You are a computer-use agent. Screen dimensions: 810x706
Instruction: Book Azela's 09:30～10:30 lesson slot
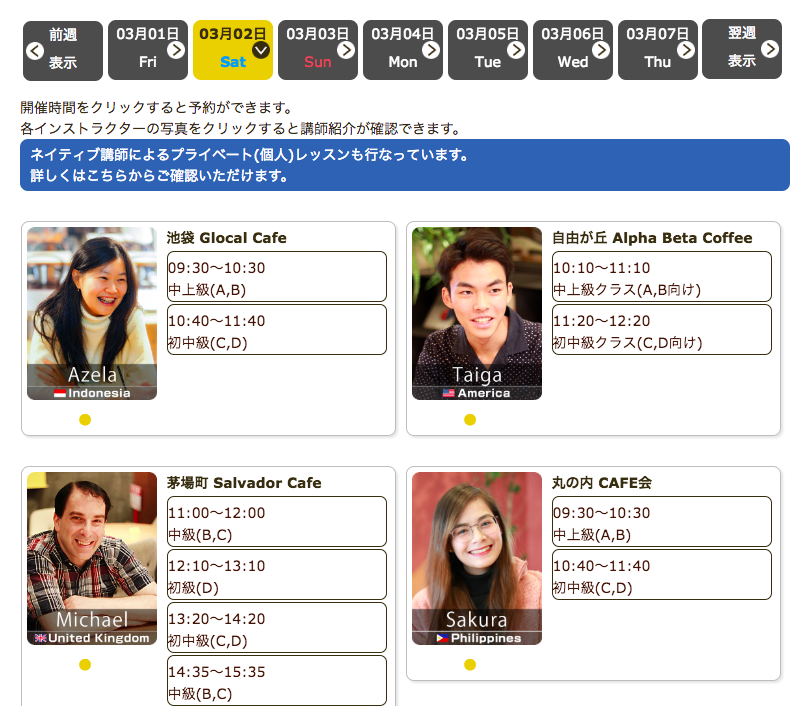click(276, 277)
